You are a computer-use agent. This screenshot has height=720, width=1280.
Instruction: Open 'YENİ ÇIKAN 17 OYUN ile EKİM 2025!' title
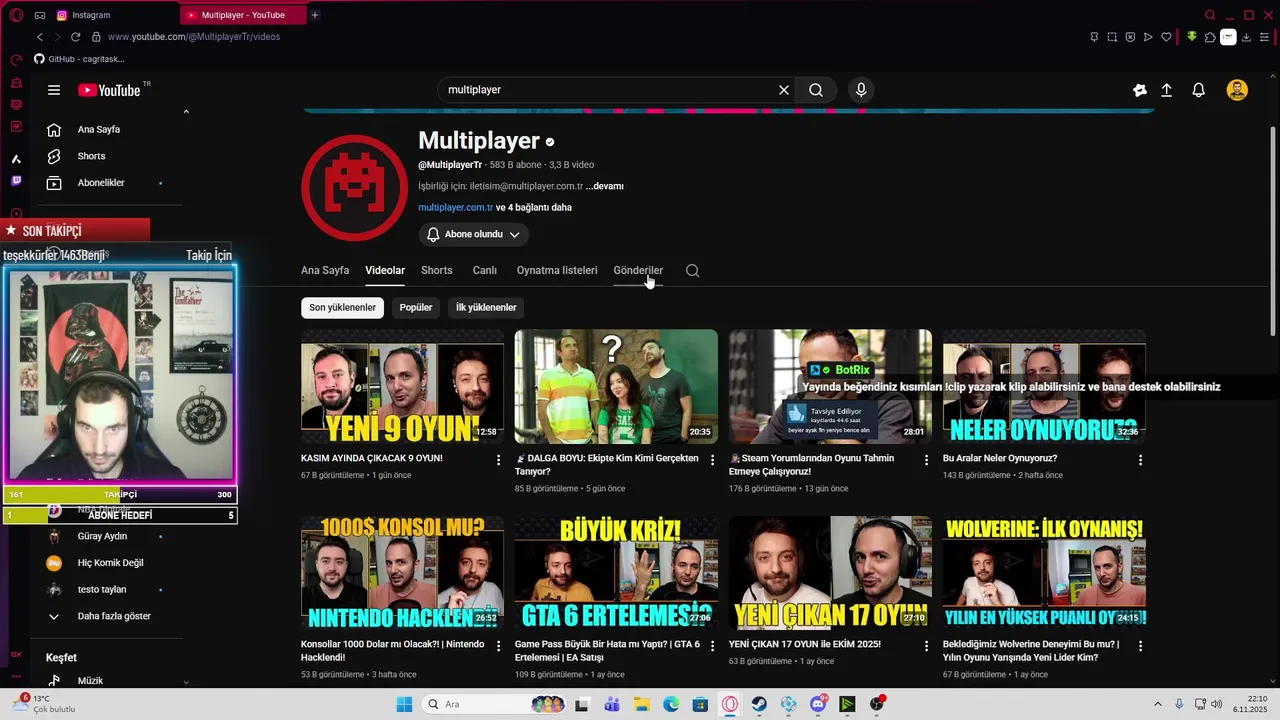point(805,645)
